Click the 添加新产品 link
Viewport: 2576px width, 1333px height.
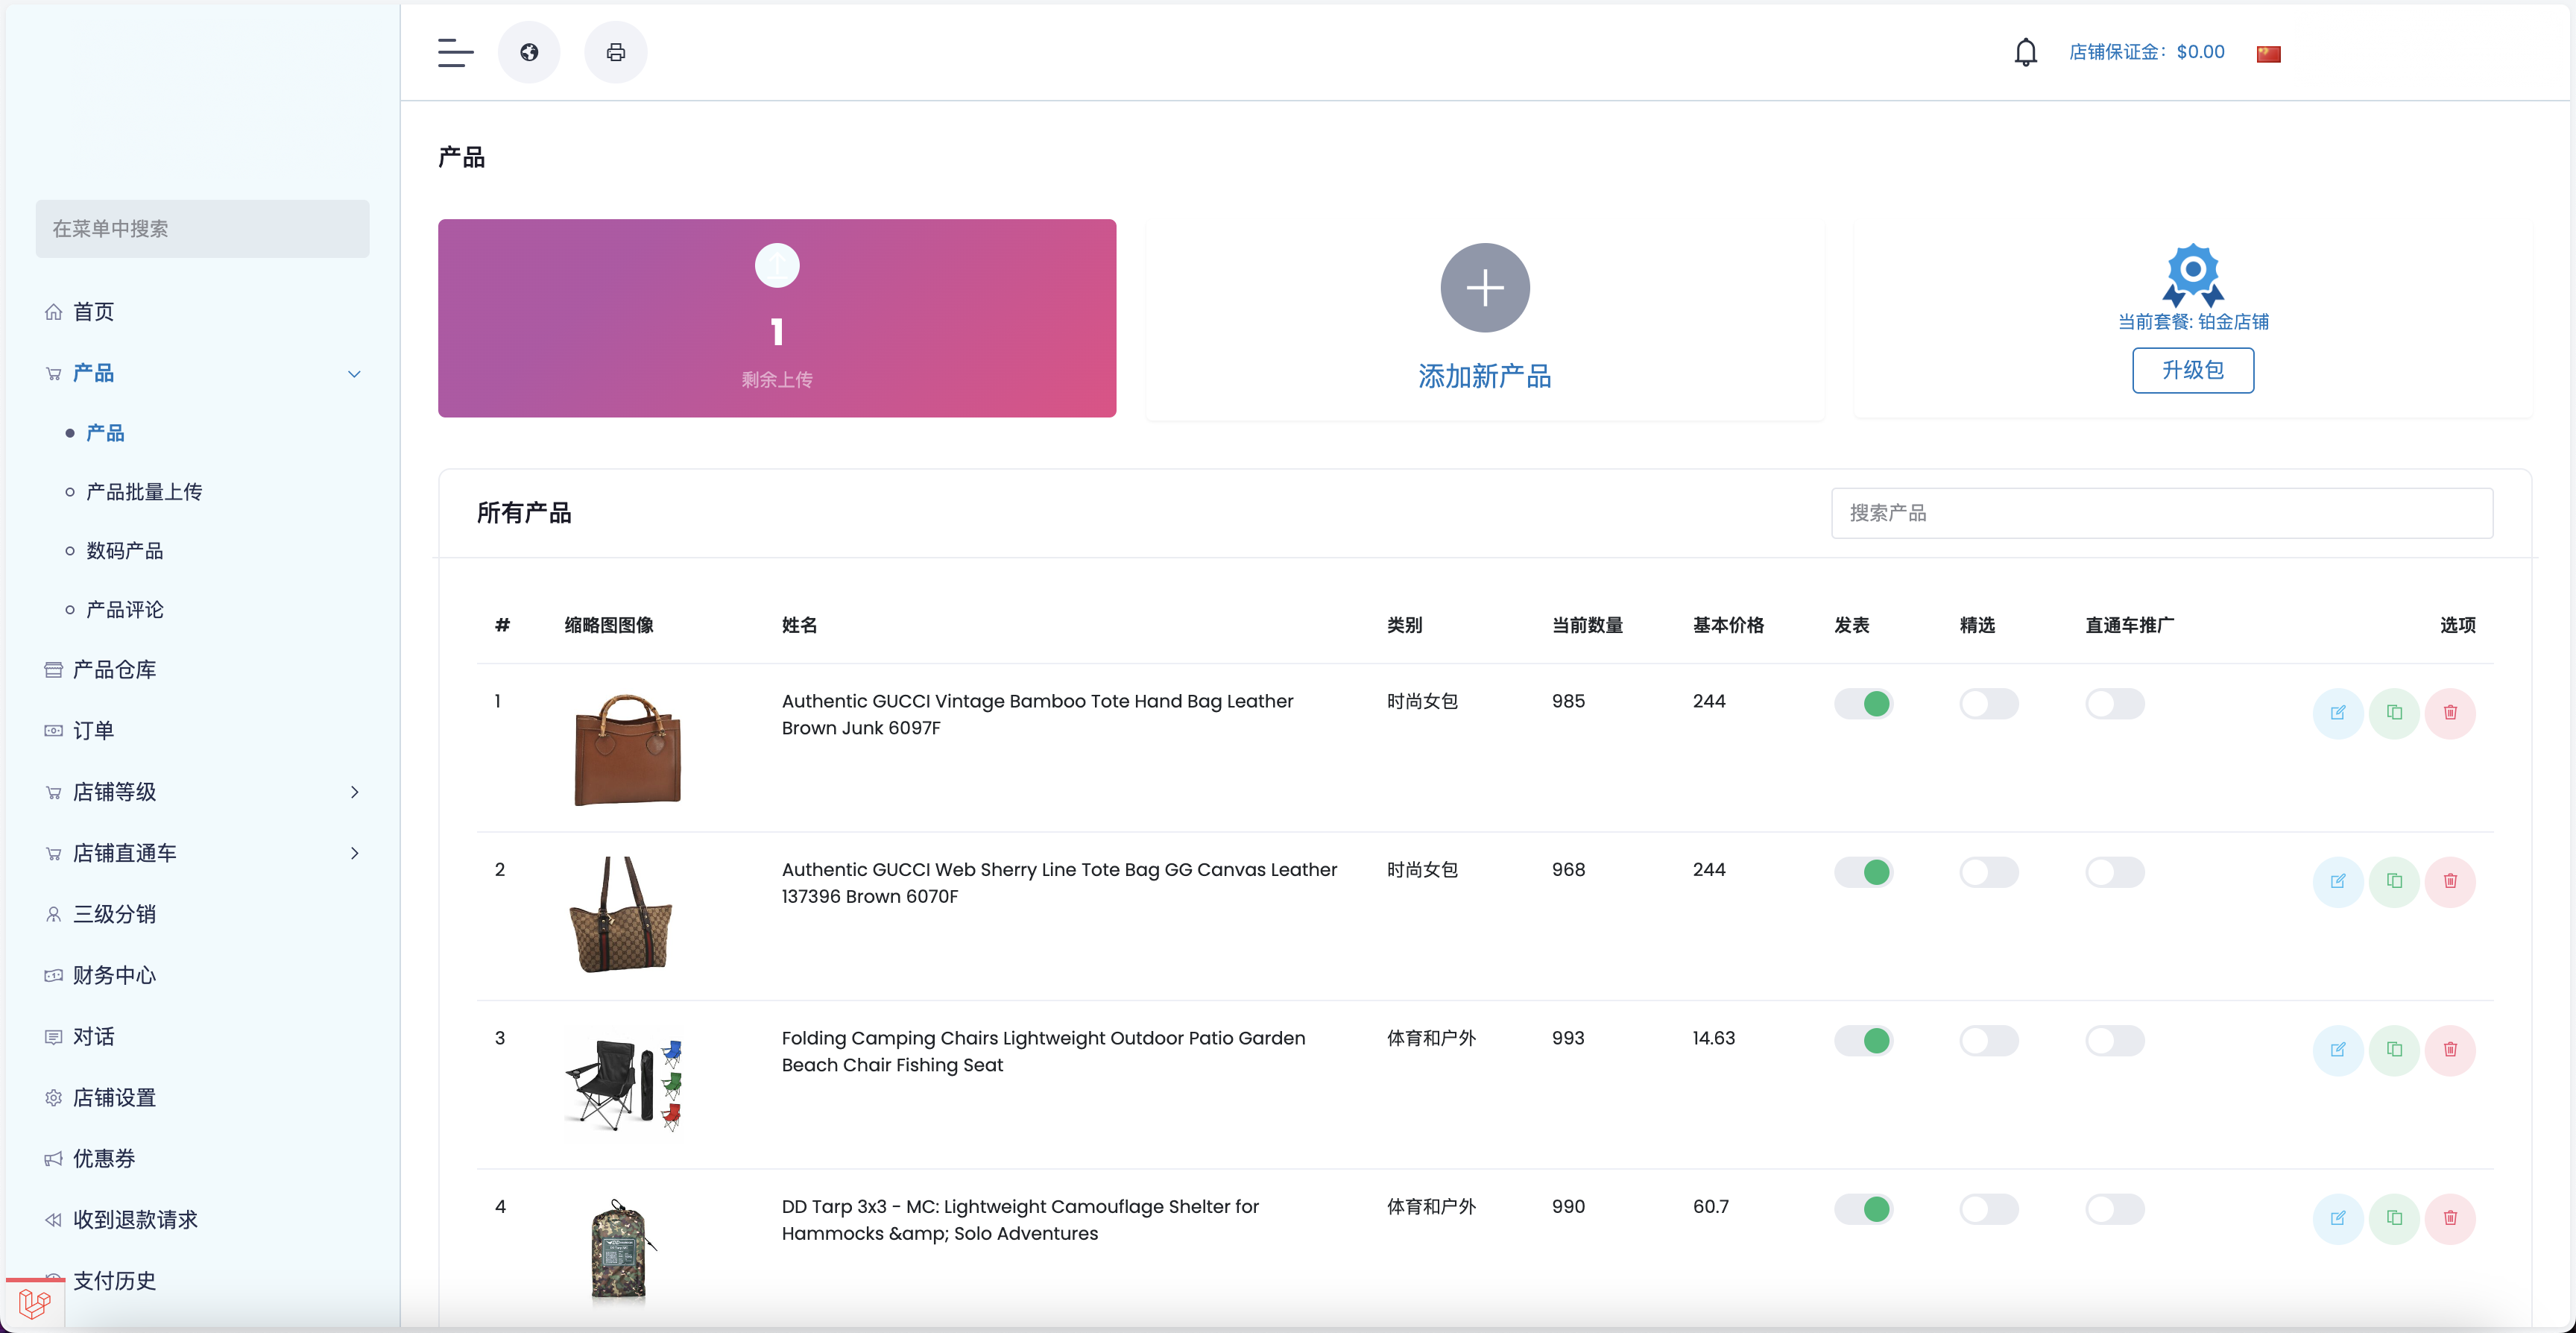(x=1484, y=377)
